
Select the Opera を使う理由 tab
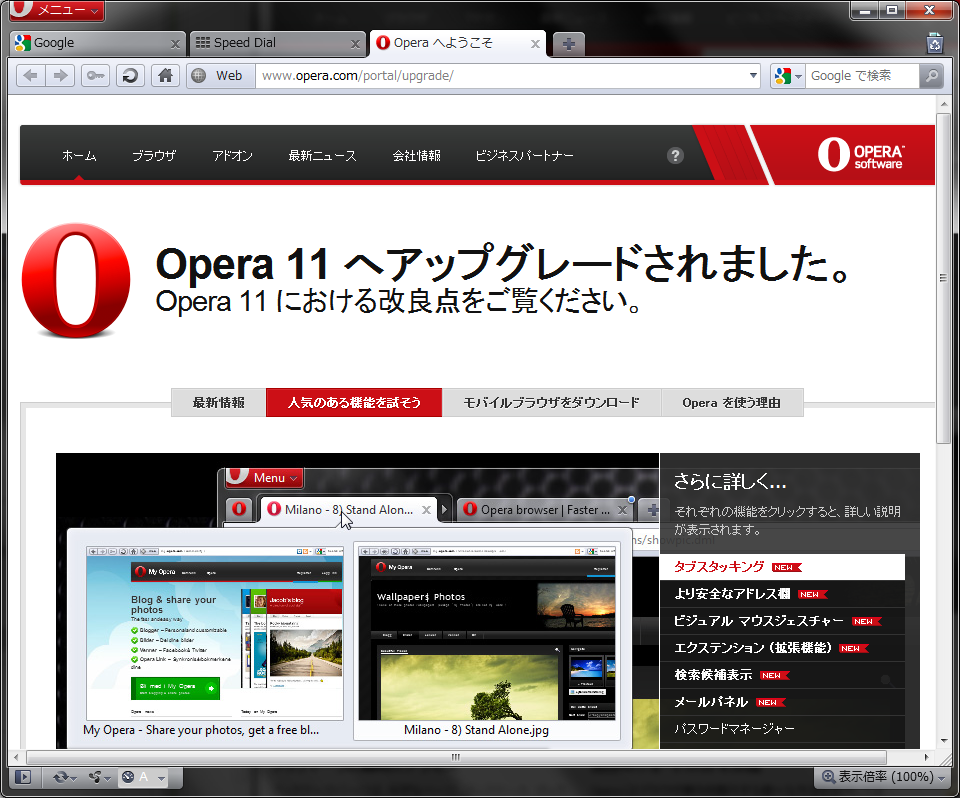732,402
